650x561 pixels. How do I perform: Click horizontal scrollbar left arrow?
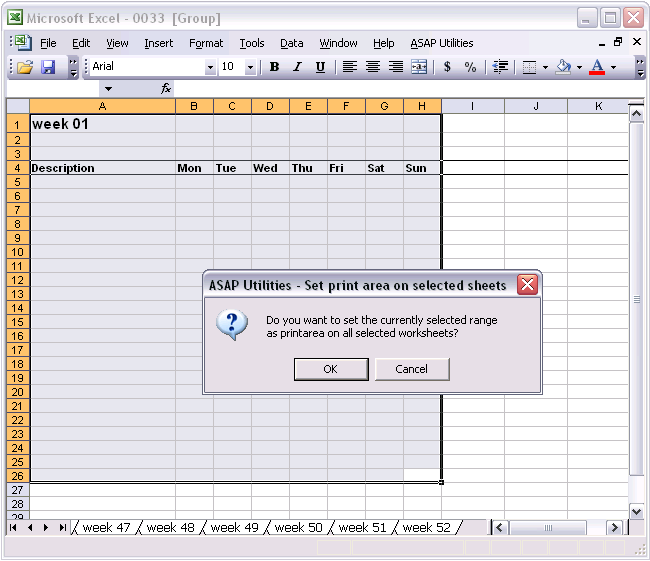499,528
